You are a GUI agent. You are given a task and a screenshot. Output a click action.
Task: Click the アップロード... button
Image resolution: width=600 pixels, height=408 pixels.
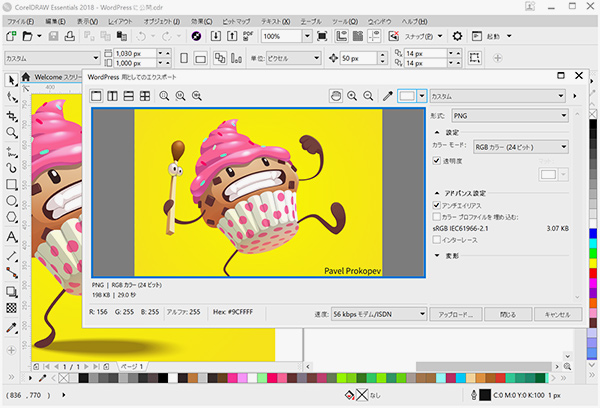pyautogui.click(x=455, y=313)
